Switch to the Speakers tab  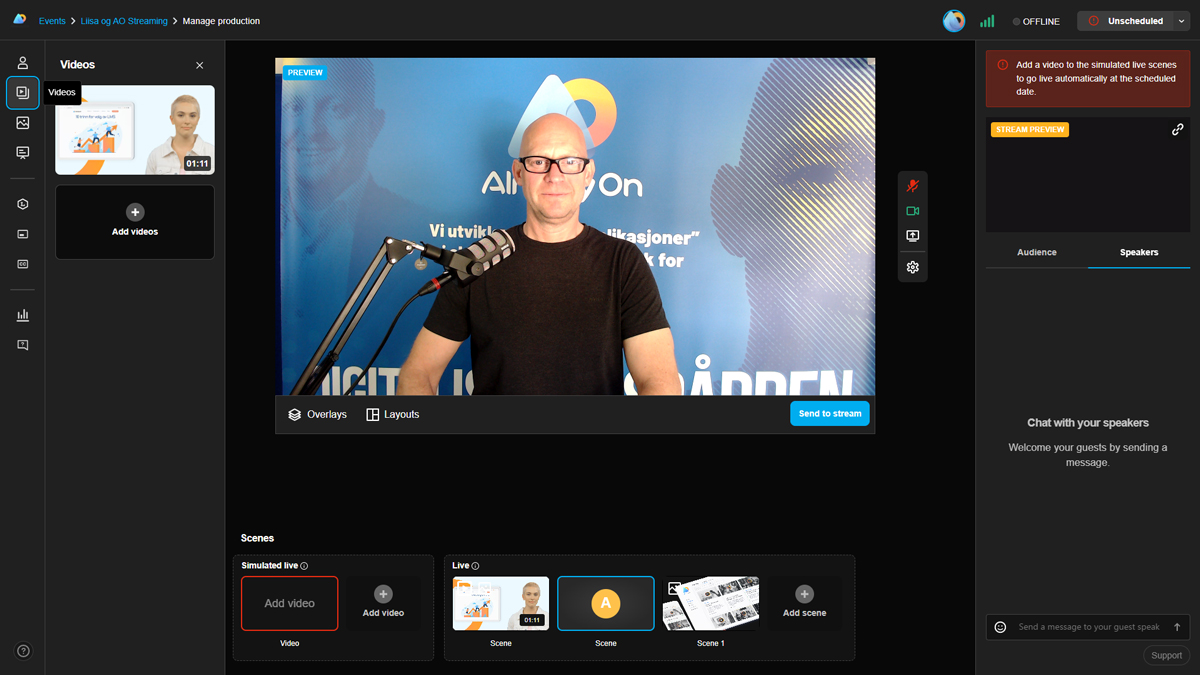pyautogui.click(x=1139, y=252)
